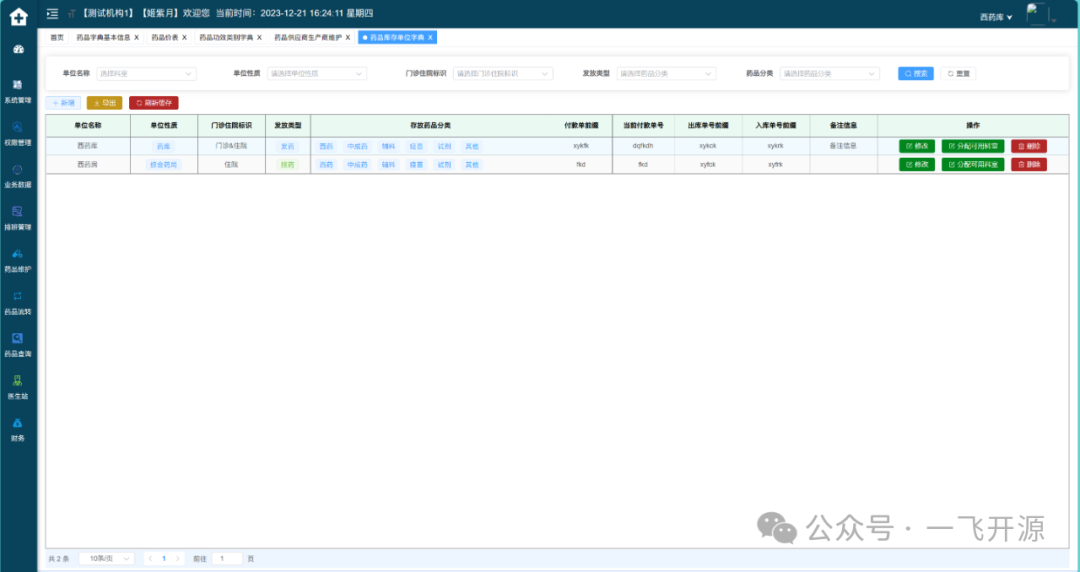Open 药品查询 in the sidebar
Image resolution: width=1080 pixels, height=572 pixels.
[x=18, y=344]
